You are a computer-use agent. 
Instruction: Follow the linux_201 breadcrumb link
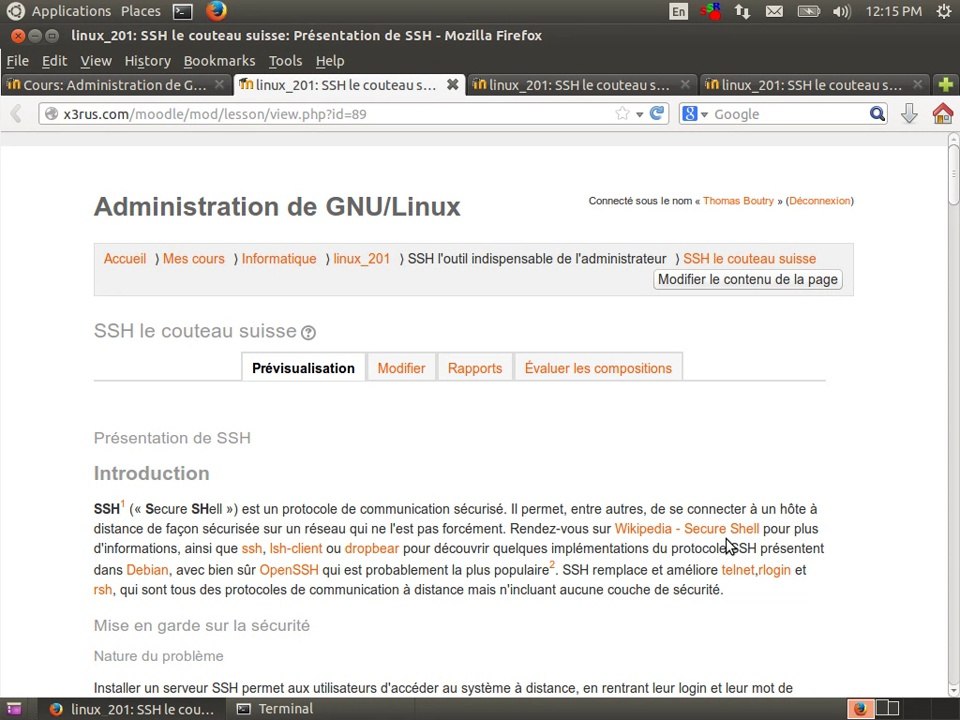click(x=361, y=258)
